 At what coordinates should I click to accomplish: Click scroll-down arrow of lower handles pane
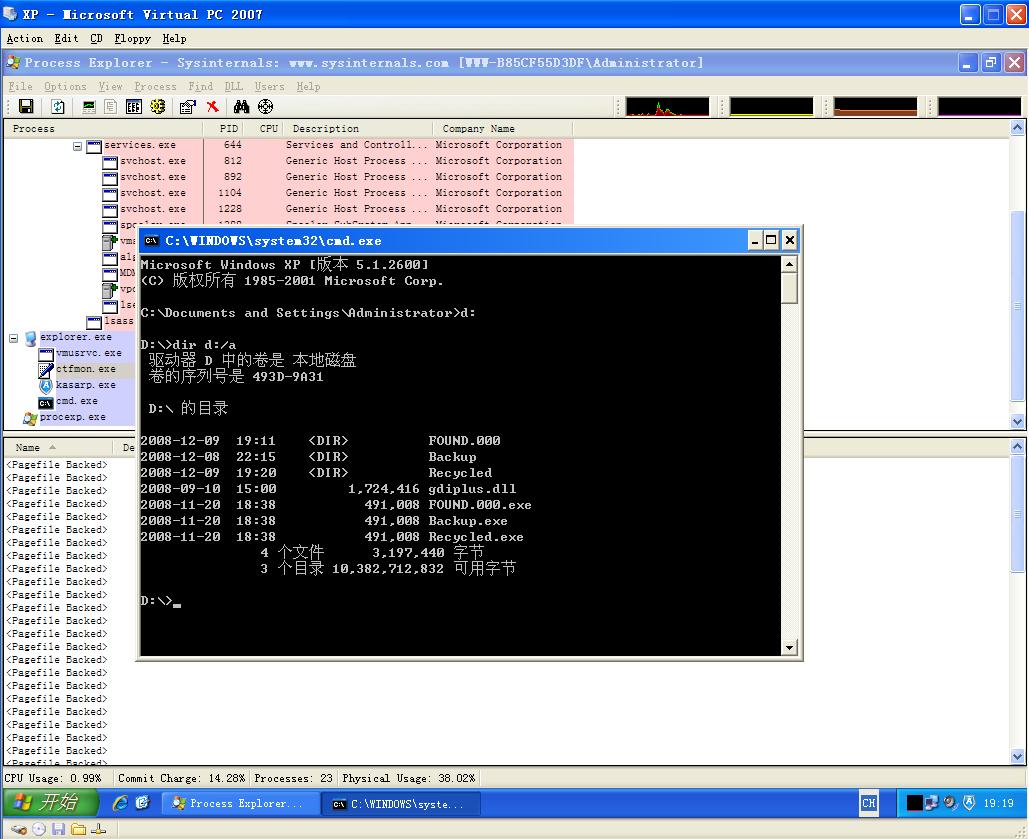[x=1017, y=756]
